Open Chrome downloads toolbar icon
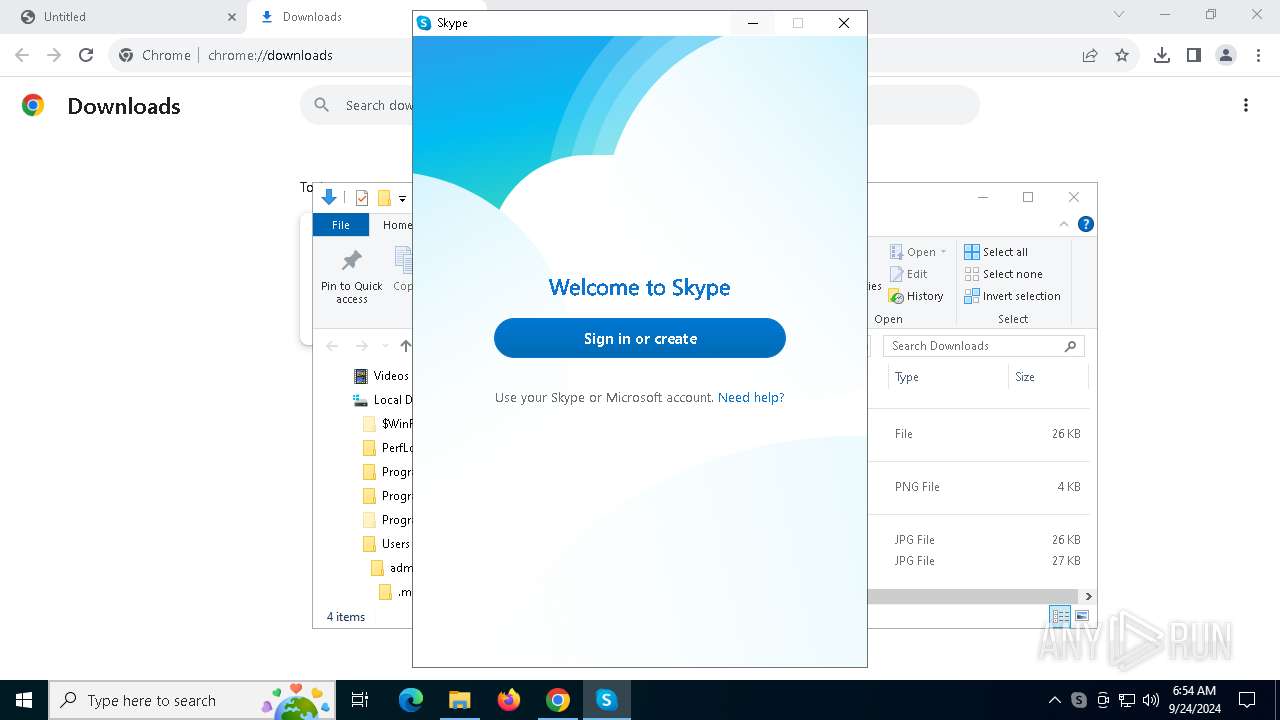 click(x=1162, y=55)
